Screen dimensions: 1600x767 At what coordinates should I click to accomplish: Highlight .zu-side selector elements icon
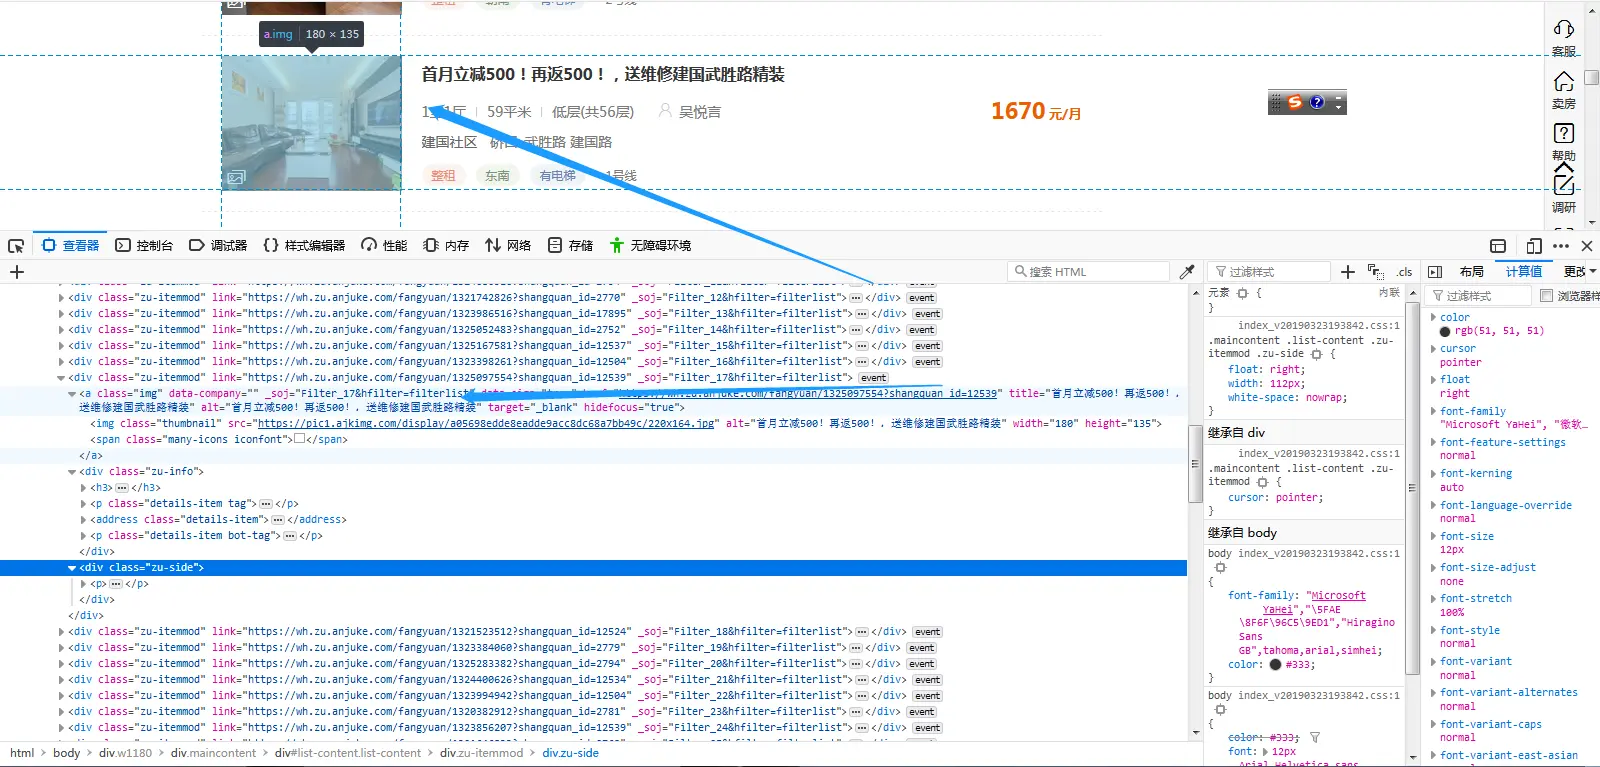tap(1316, 354)
